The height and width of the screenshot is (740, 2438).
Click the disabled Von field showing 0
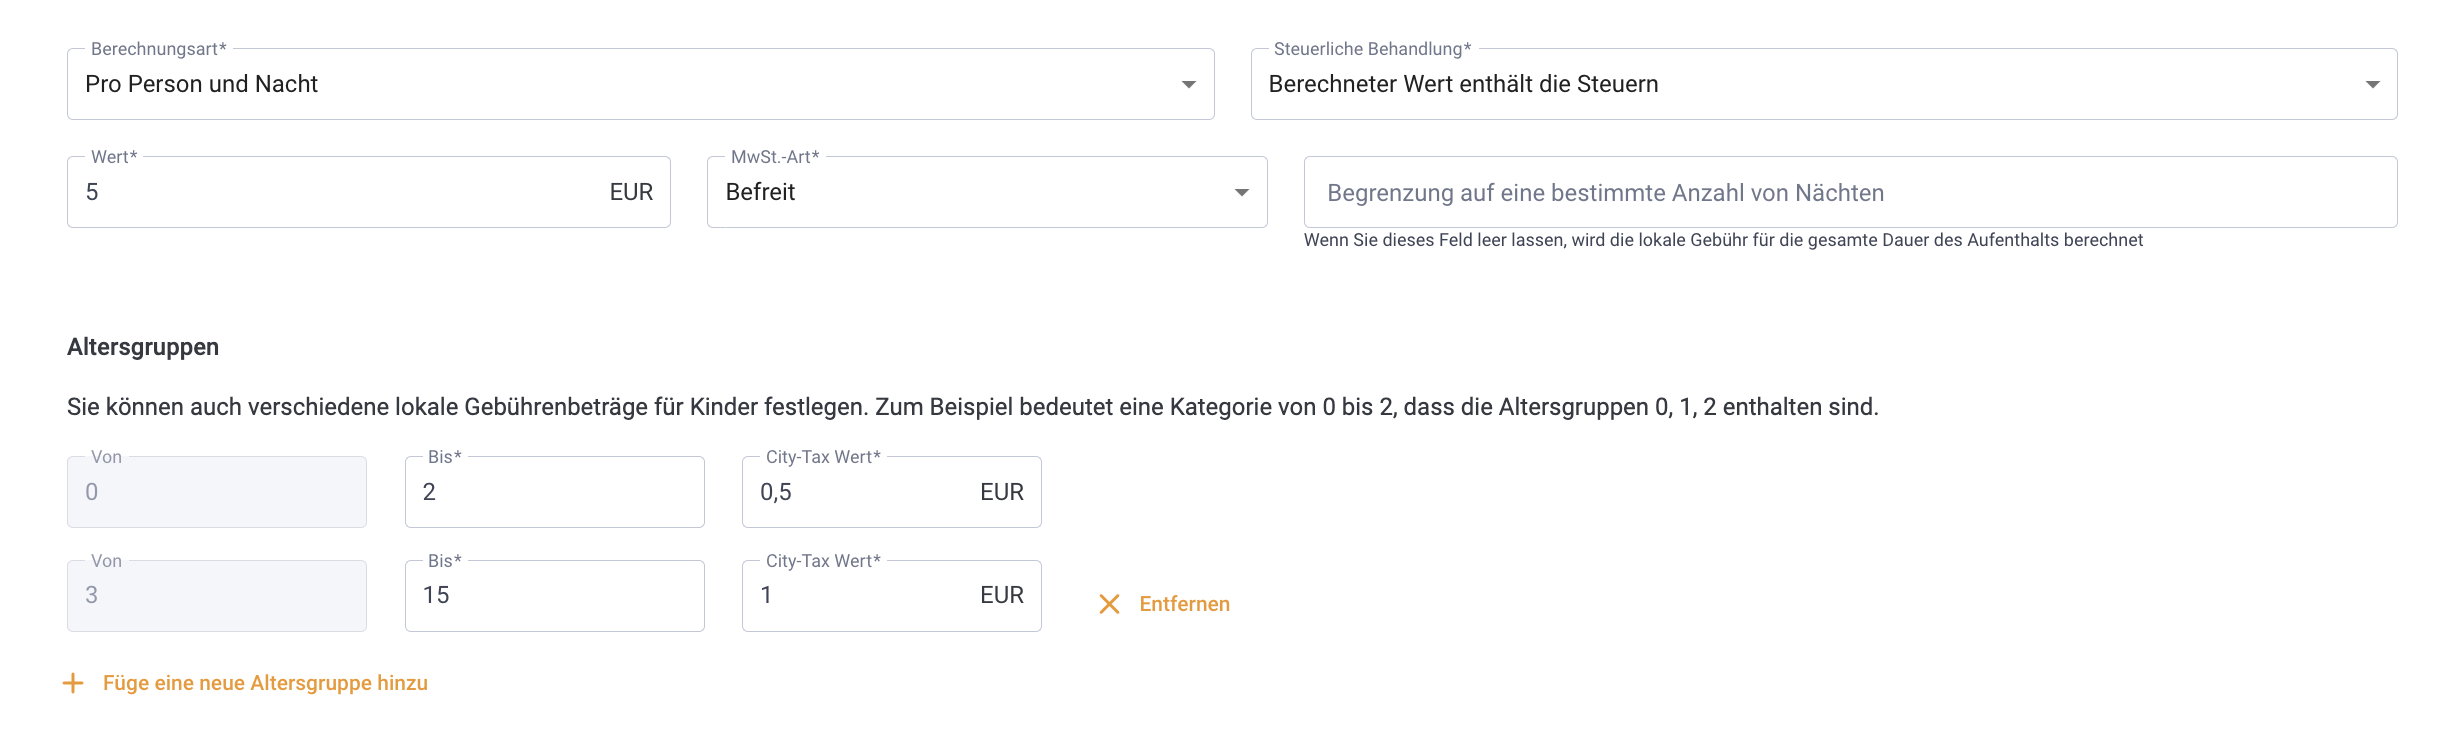pyautogui.click(x=216, y=492)
